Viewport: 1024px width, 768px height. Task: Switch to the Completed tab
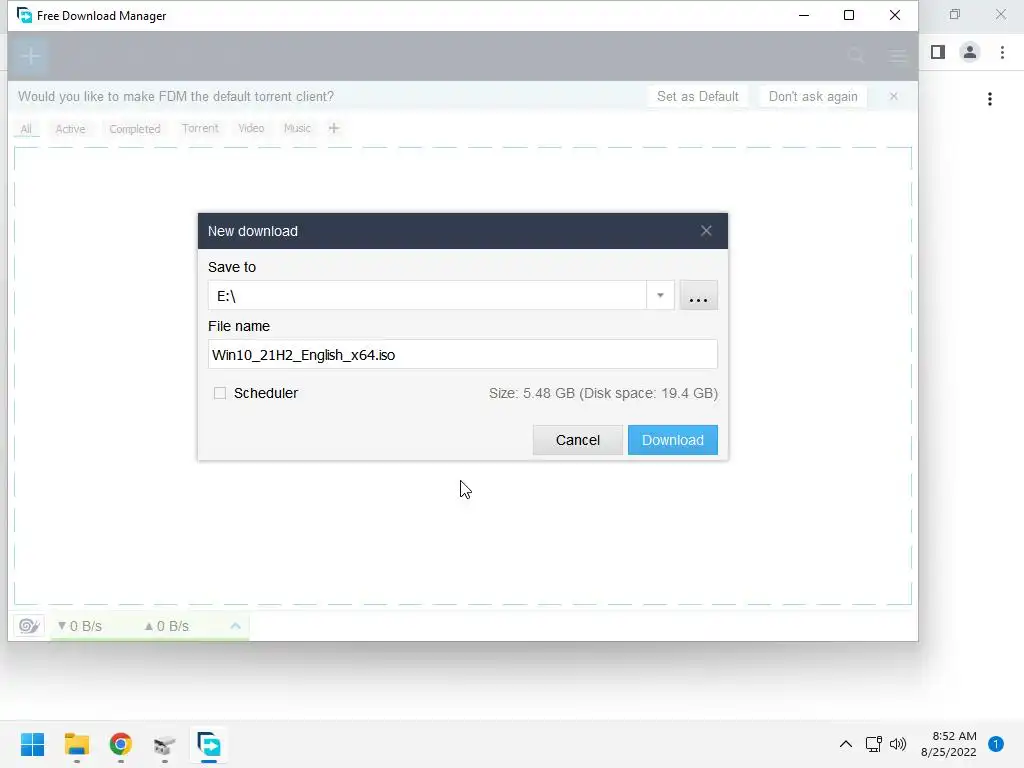point(135,129)
